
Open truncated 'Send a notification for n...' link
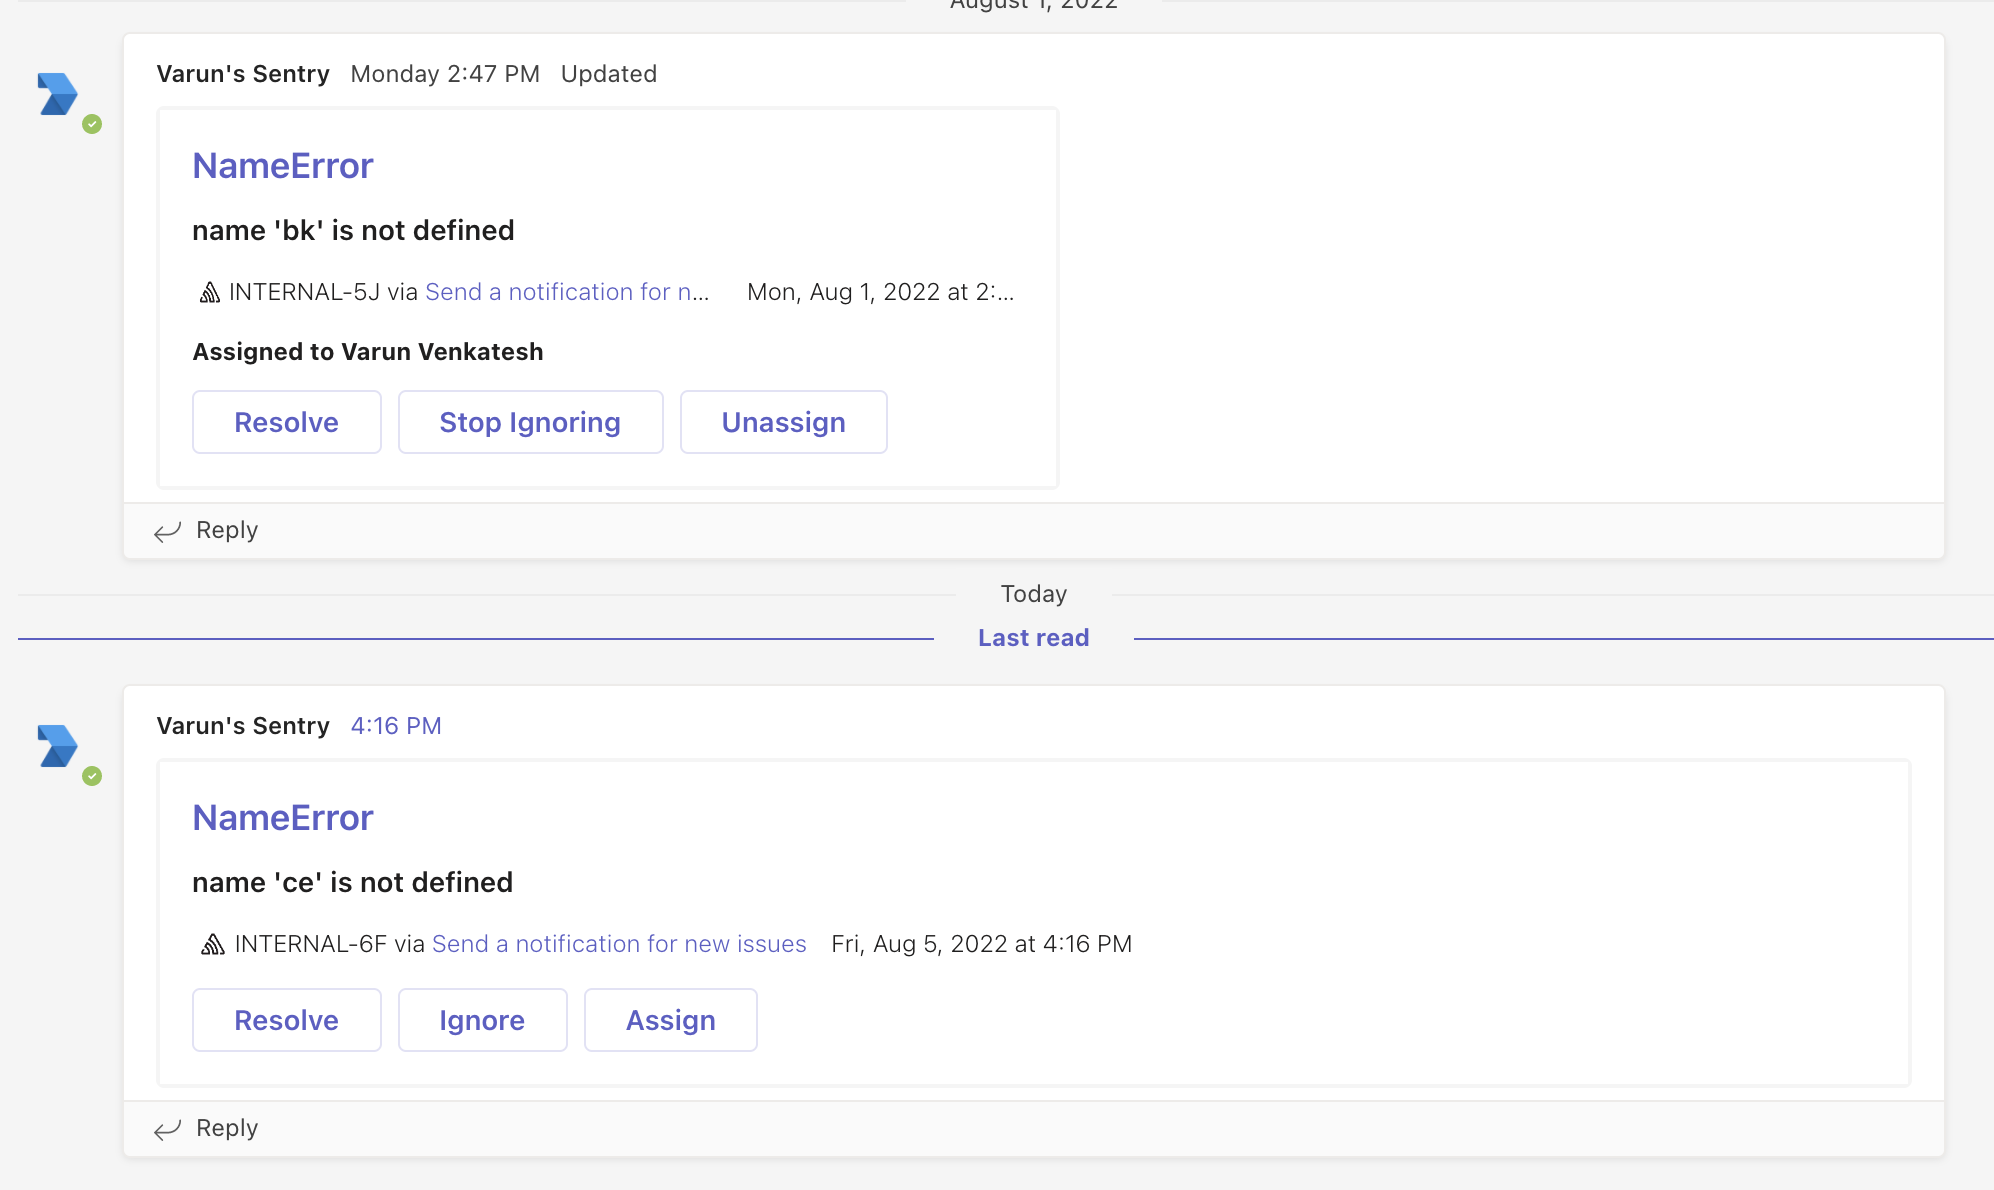point(566,292)
